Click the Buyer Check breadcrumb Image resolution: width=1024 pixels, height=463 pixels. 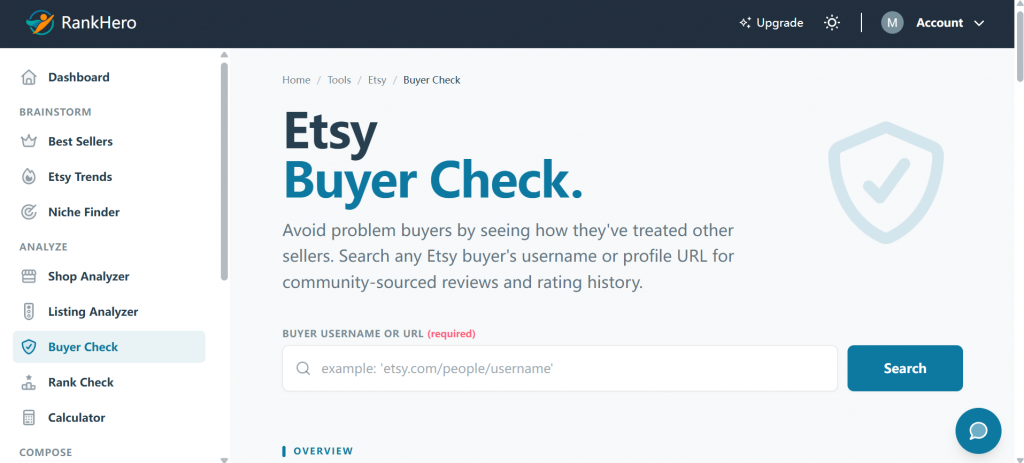coord(432,80)
